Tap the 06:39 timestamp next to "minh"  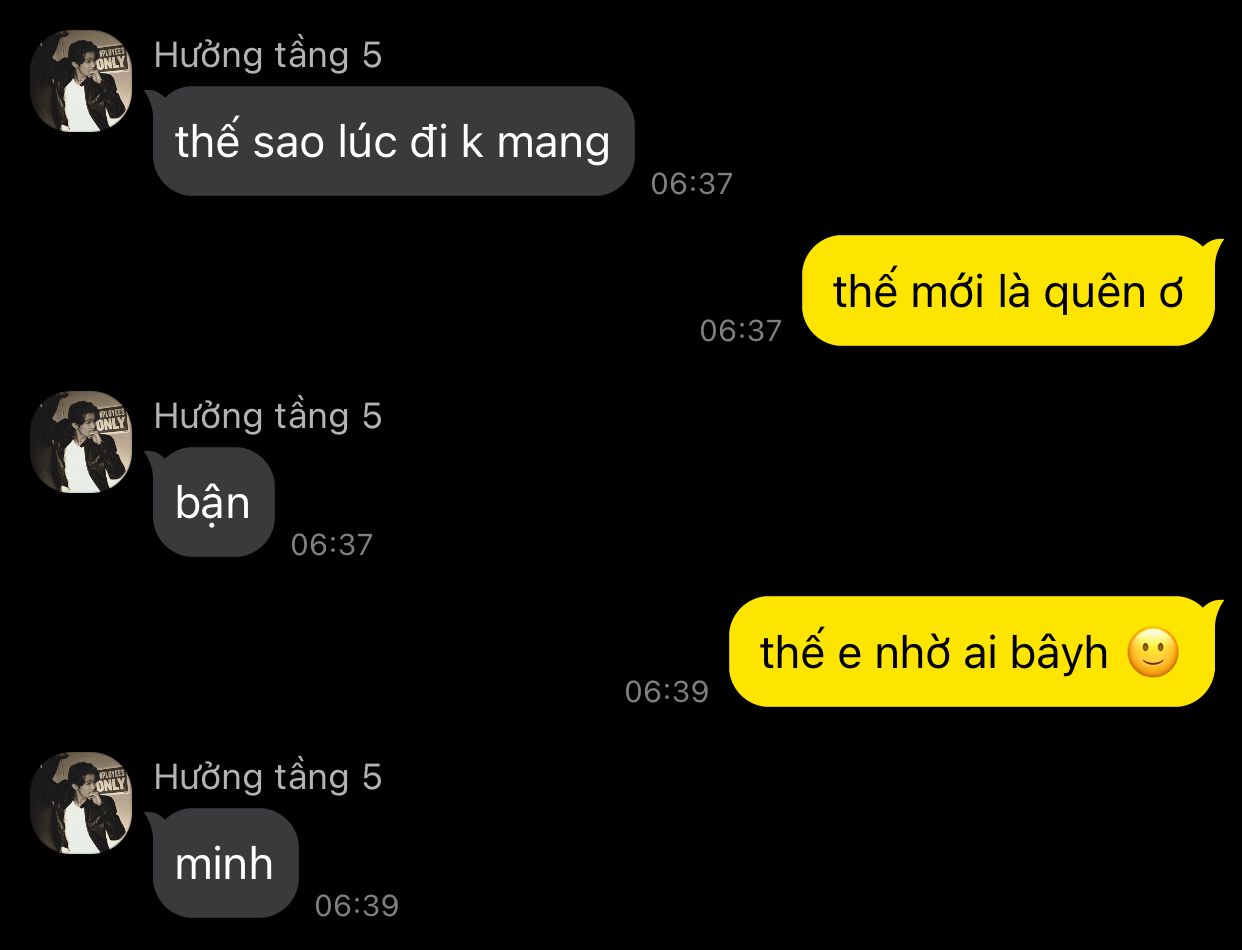click(357, 906)
